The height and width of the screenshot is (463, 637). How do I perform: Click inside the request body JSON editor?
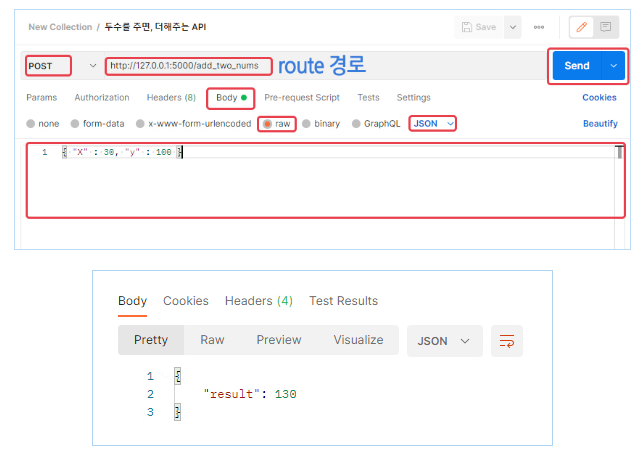coord(325,181)
